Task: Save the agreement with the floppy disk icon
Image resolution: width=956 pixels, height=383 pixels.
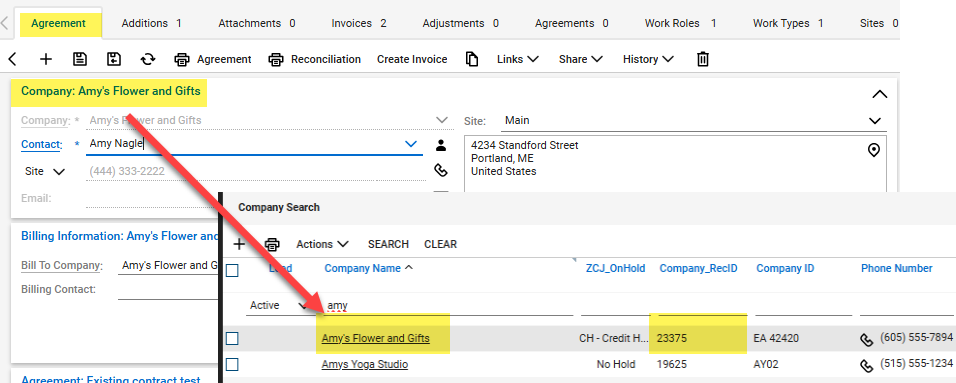Action: [80, 59]
